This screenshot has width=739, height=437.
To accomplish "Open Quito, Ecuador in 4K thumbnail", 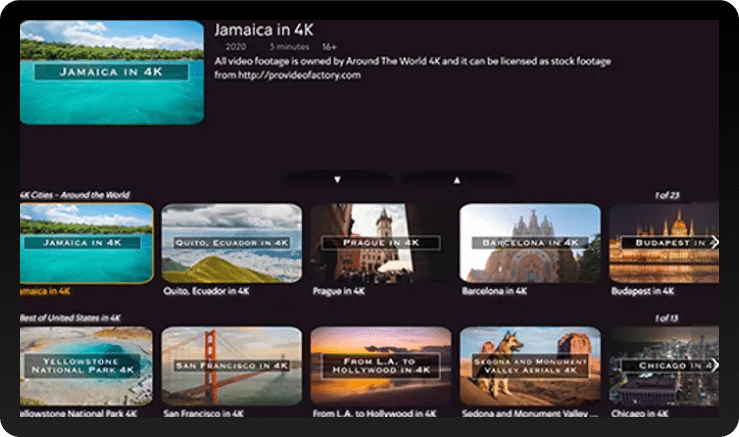I will click(232, 243).
